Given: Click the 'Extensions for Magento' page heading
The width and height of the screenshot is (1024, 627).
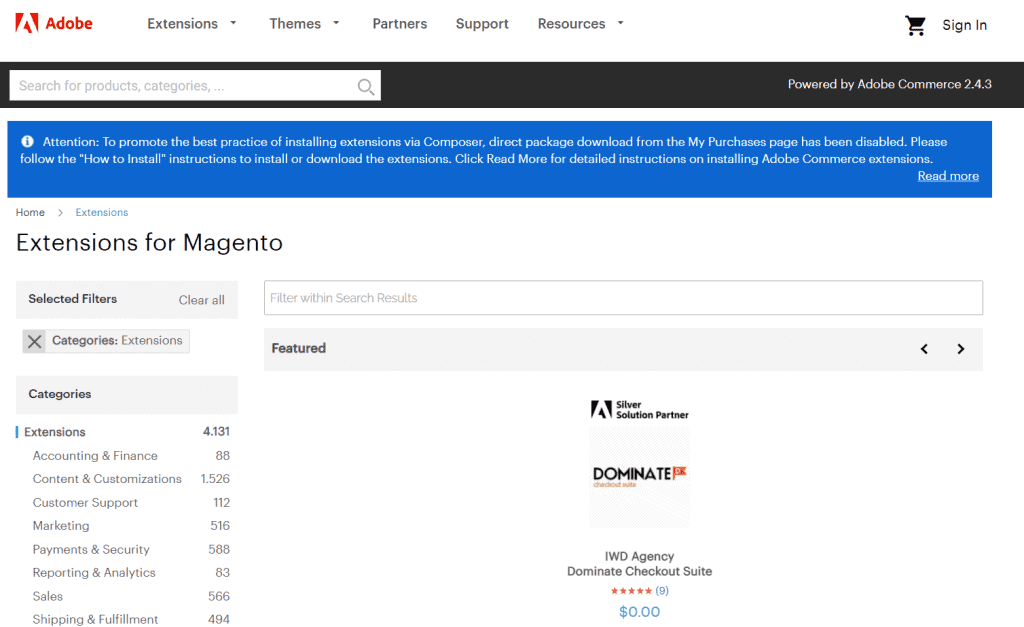Looking at the screenshot, I should pos(150,243).
